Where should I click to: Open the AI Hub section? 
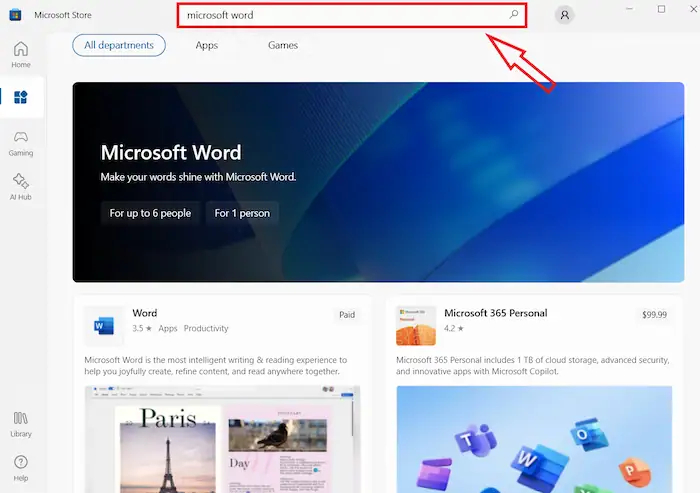point(20,186)
